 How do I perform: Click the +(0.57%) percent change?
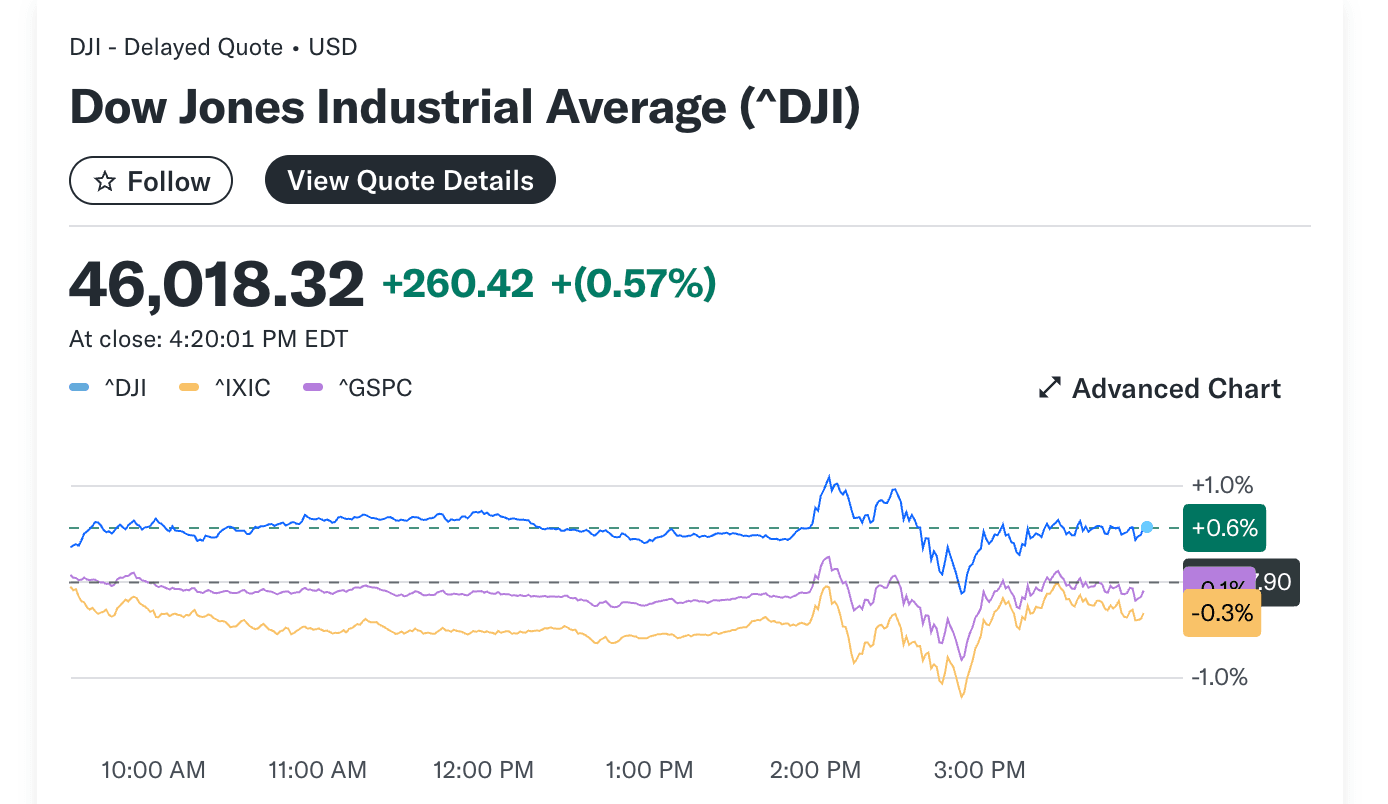click(x=633, y=284)
